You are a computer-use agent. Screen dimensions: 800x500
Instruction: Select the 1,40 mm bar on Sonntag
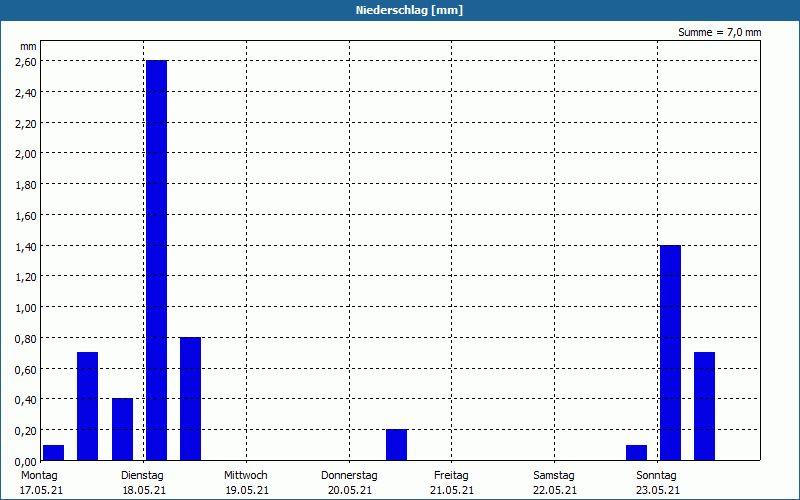tap(670, 353)
